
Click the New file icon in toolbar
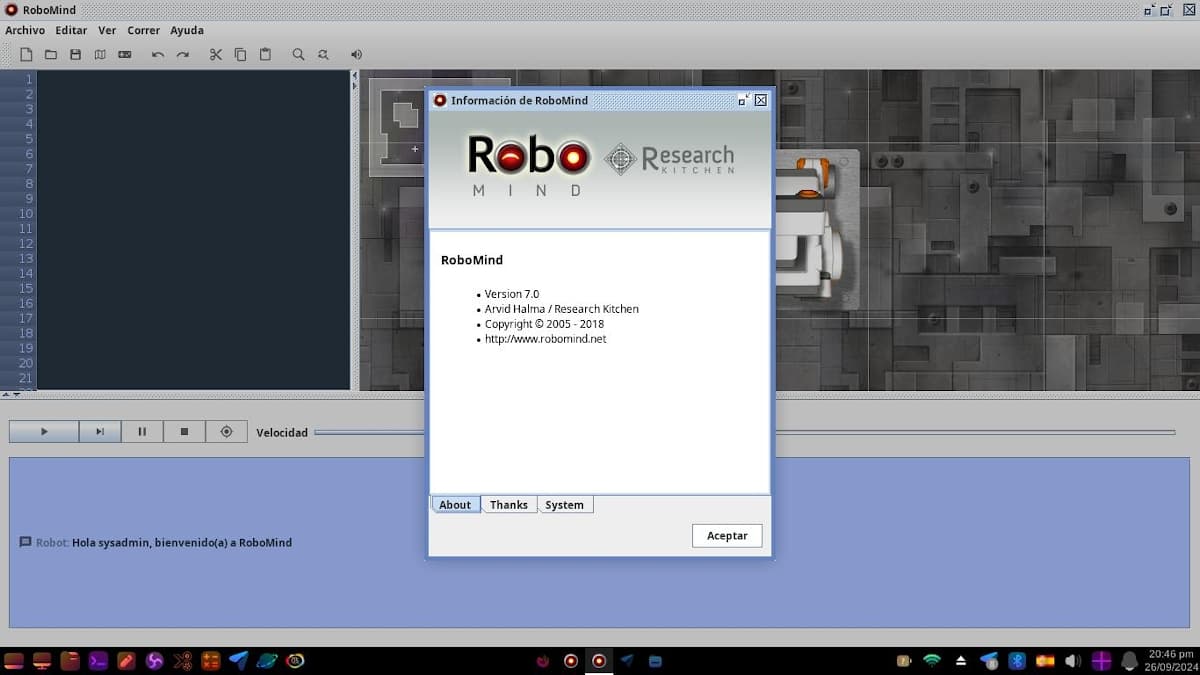26,55
